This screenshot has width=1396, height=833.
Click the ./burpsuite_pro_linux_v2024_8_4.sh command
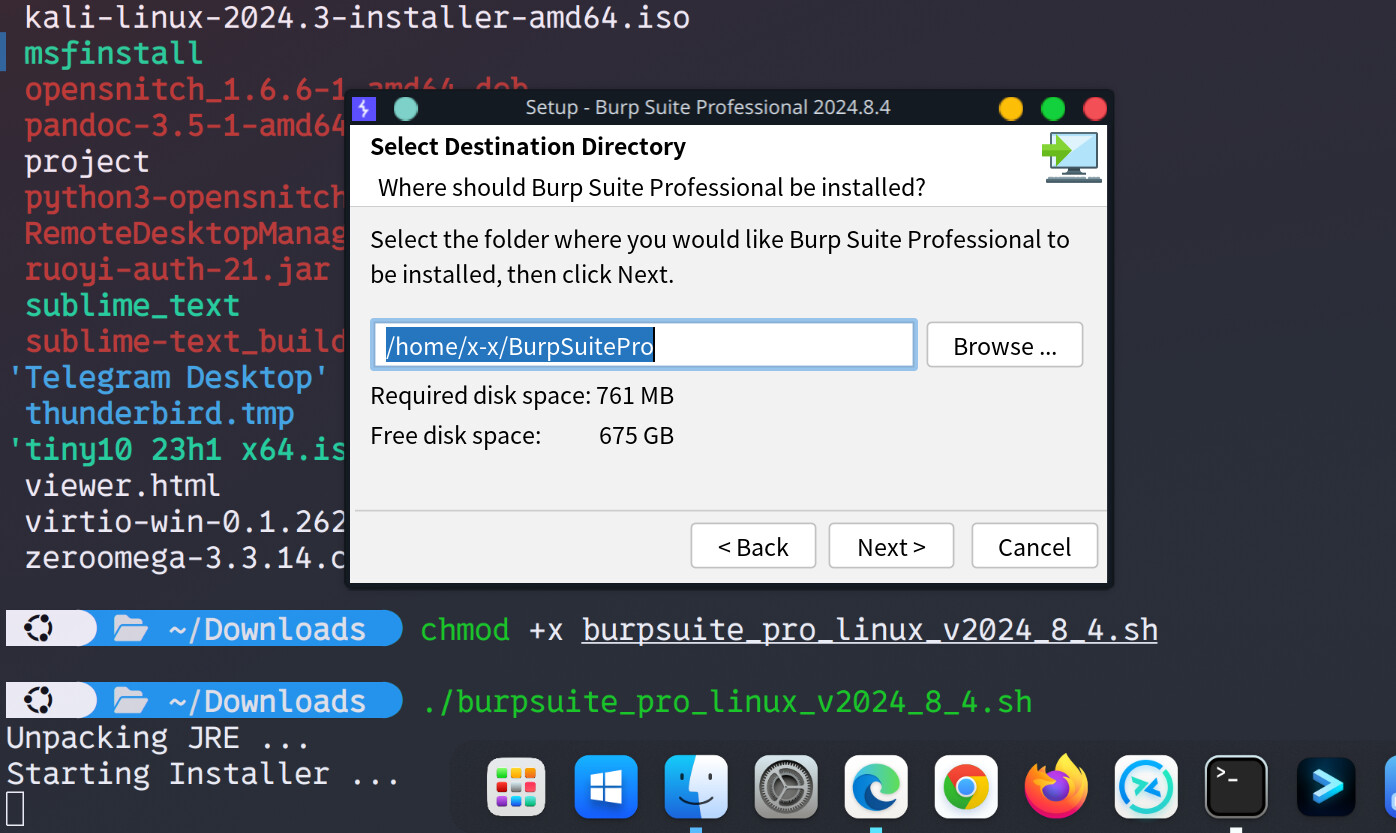(x=727, y=702)
